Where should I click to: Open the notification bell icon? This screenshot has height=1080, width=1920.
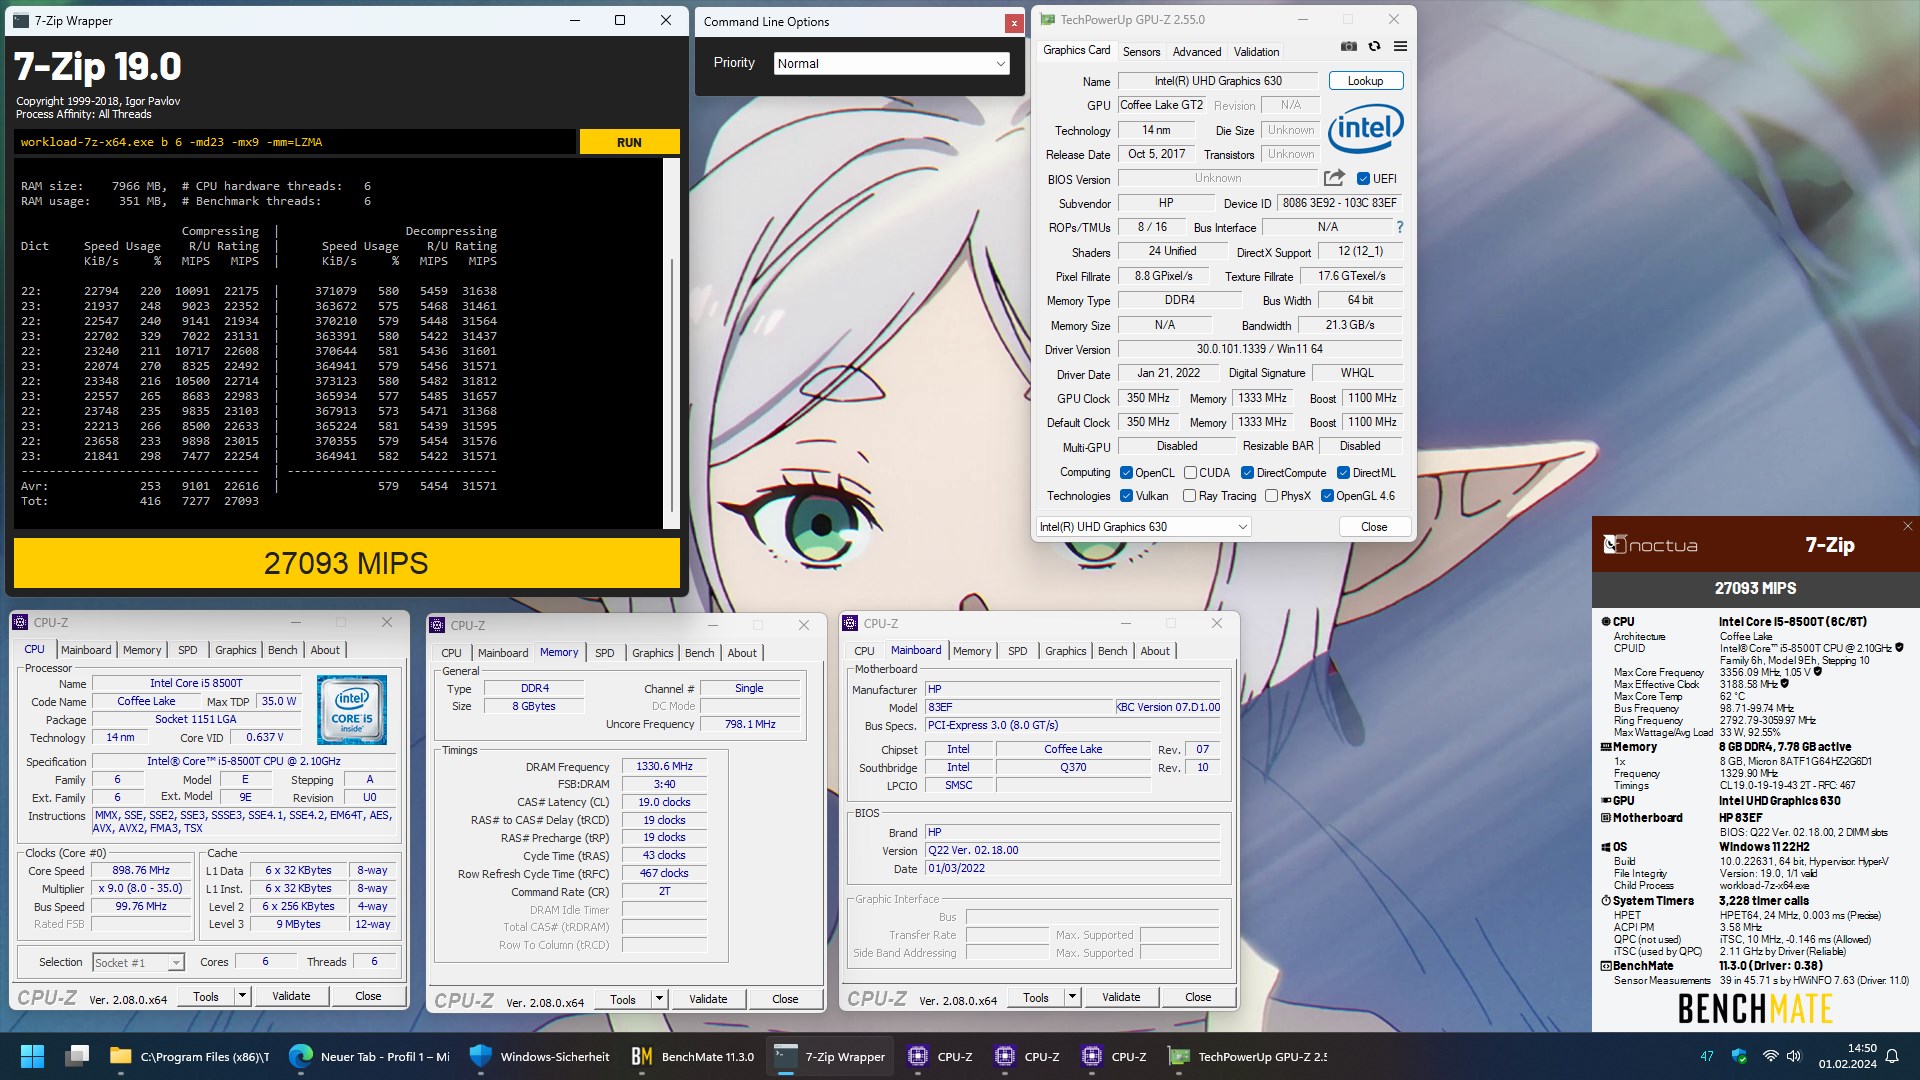1892,1056
